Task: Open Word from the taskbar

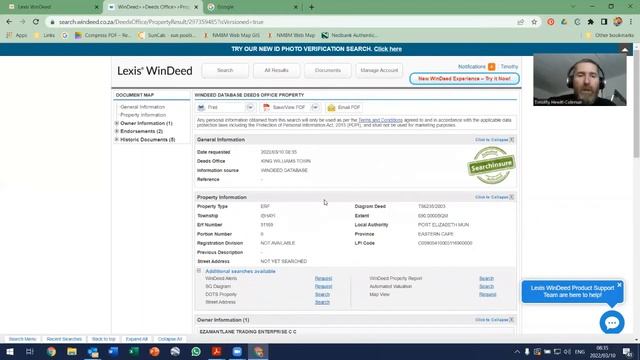Action: tap(113, 351)
